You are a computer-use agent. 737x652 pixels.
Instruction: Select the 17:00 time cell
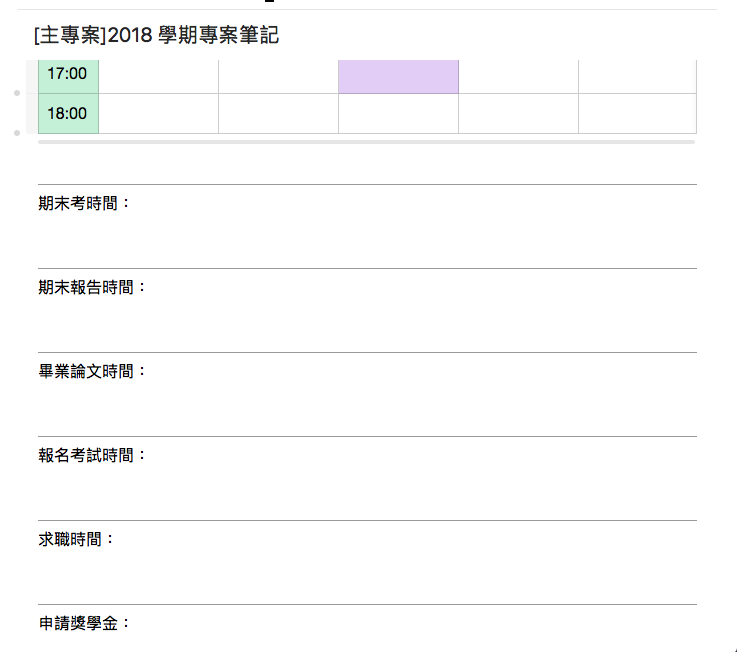tap(68, 76)
